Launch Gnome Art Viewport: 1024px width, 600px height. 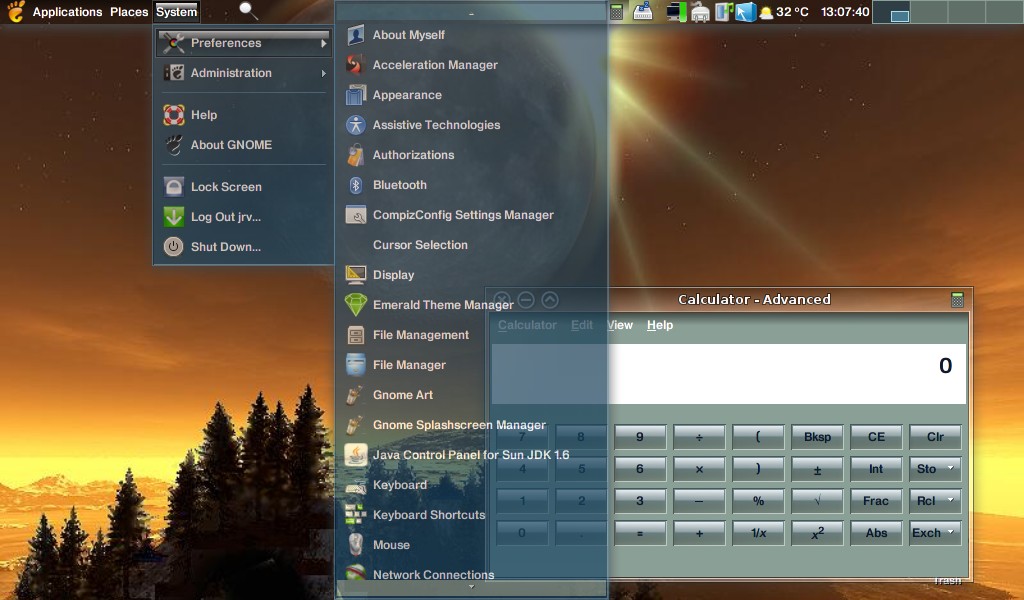point(470,395)
